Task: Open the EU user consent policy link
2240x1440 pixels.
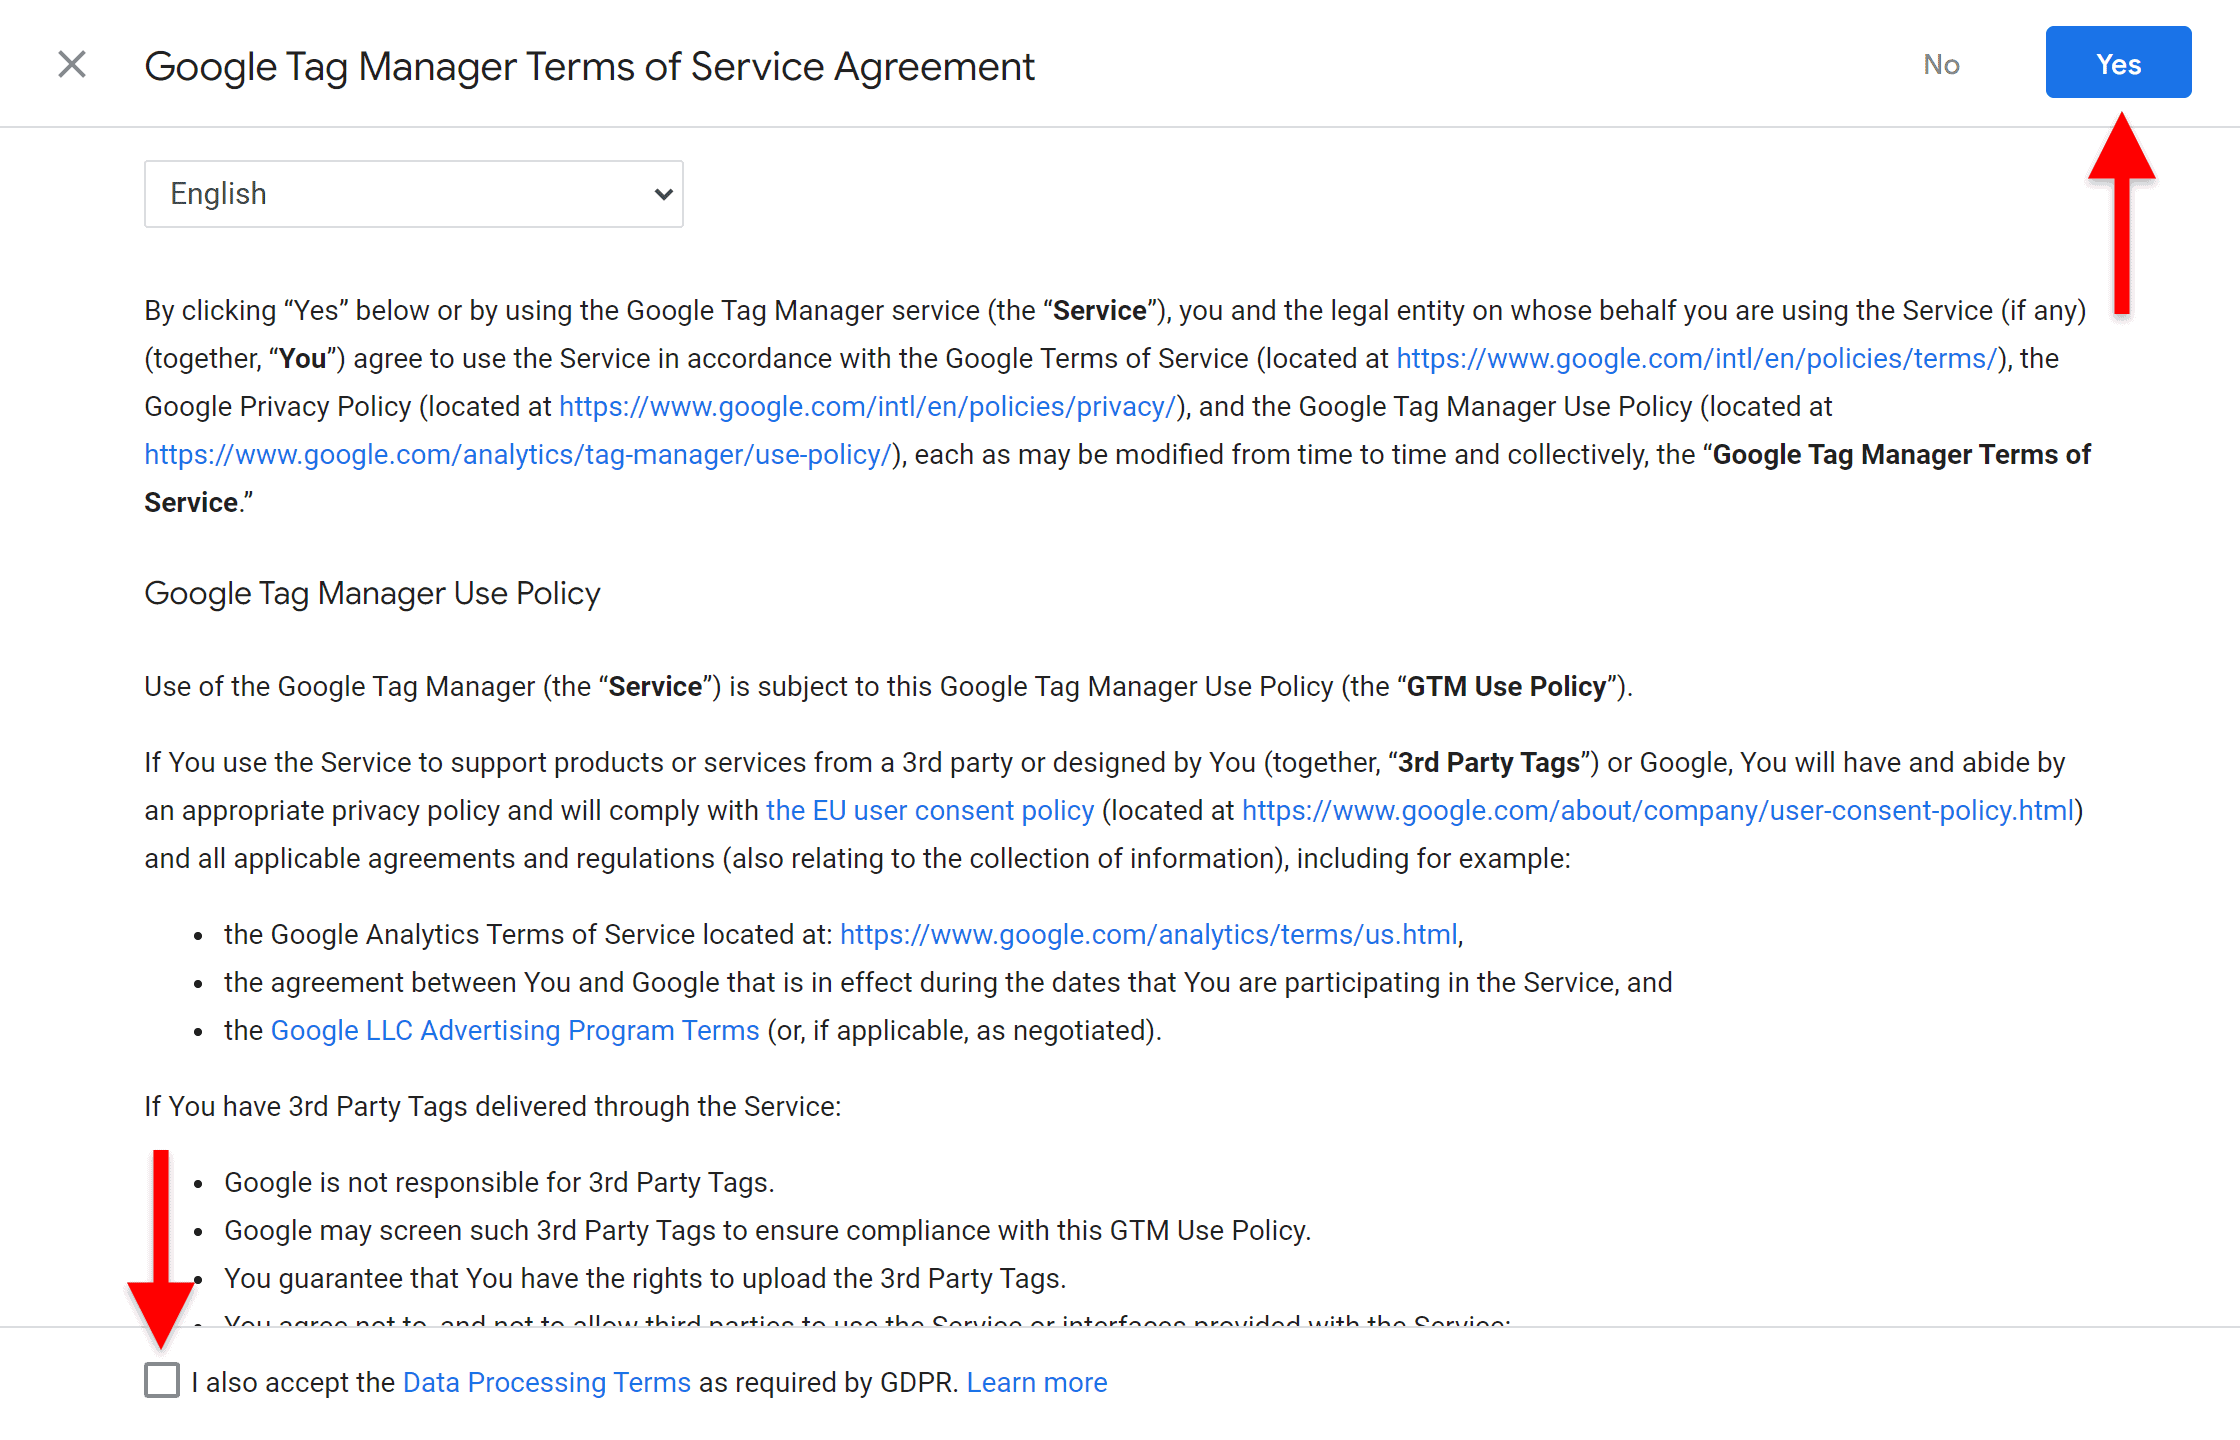Action: click(x=929, y=810)
